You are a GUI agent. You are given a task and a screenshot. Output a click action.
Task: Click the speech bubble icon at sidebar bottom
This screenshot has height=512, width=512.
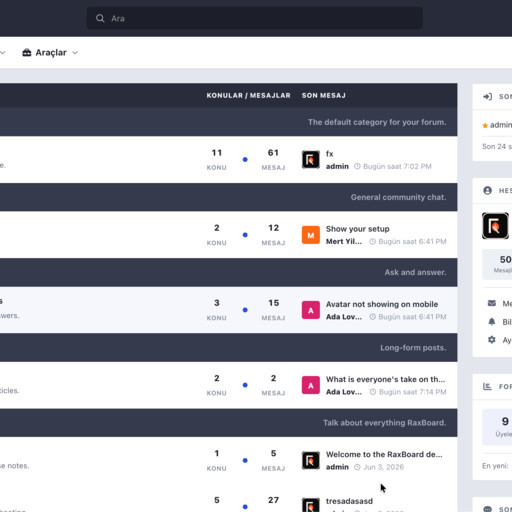pyautogui.click(x=487, y=509)
